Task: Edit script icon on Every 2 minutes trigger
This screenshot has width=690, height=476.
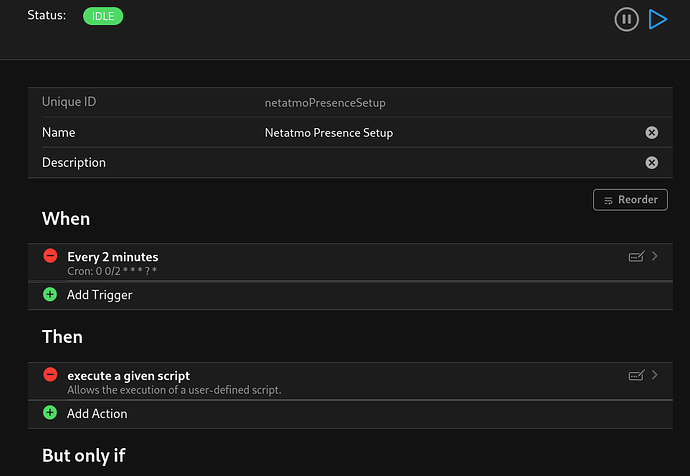Action: point(636,257)
